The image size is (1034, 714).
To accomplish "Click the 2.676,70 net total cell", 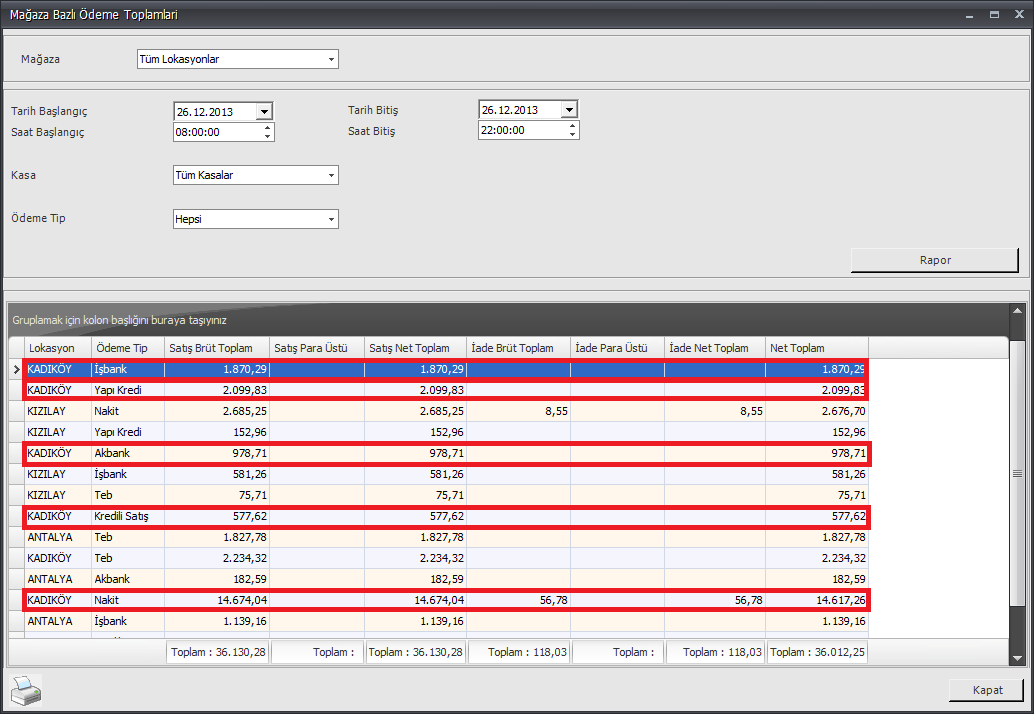I will (816, 411).
